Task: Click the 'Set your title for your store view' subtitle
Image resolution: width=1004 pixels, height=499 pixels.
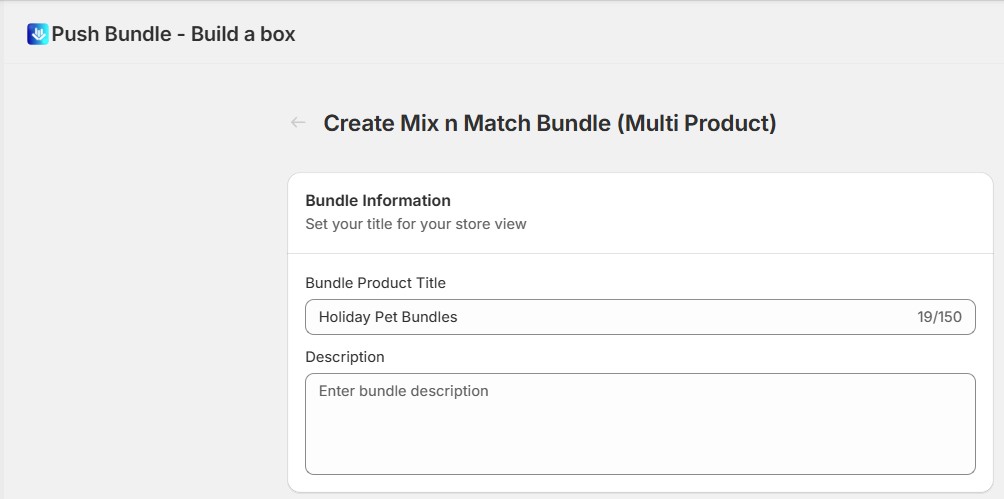Action: [415, 224]
